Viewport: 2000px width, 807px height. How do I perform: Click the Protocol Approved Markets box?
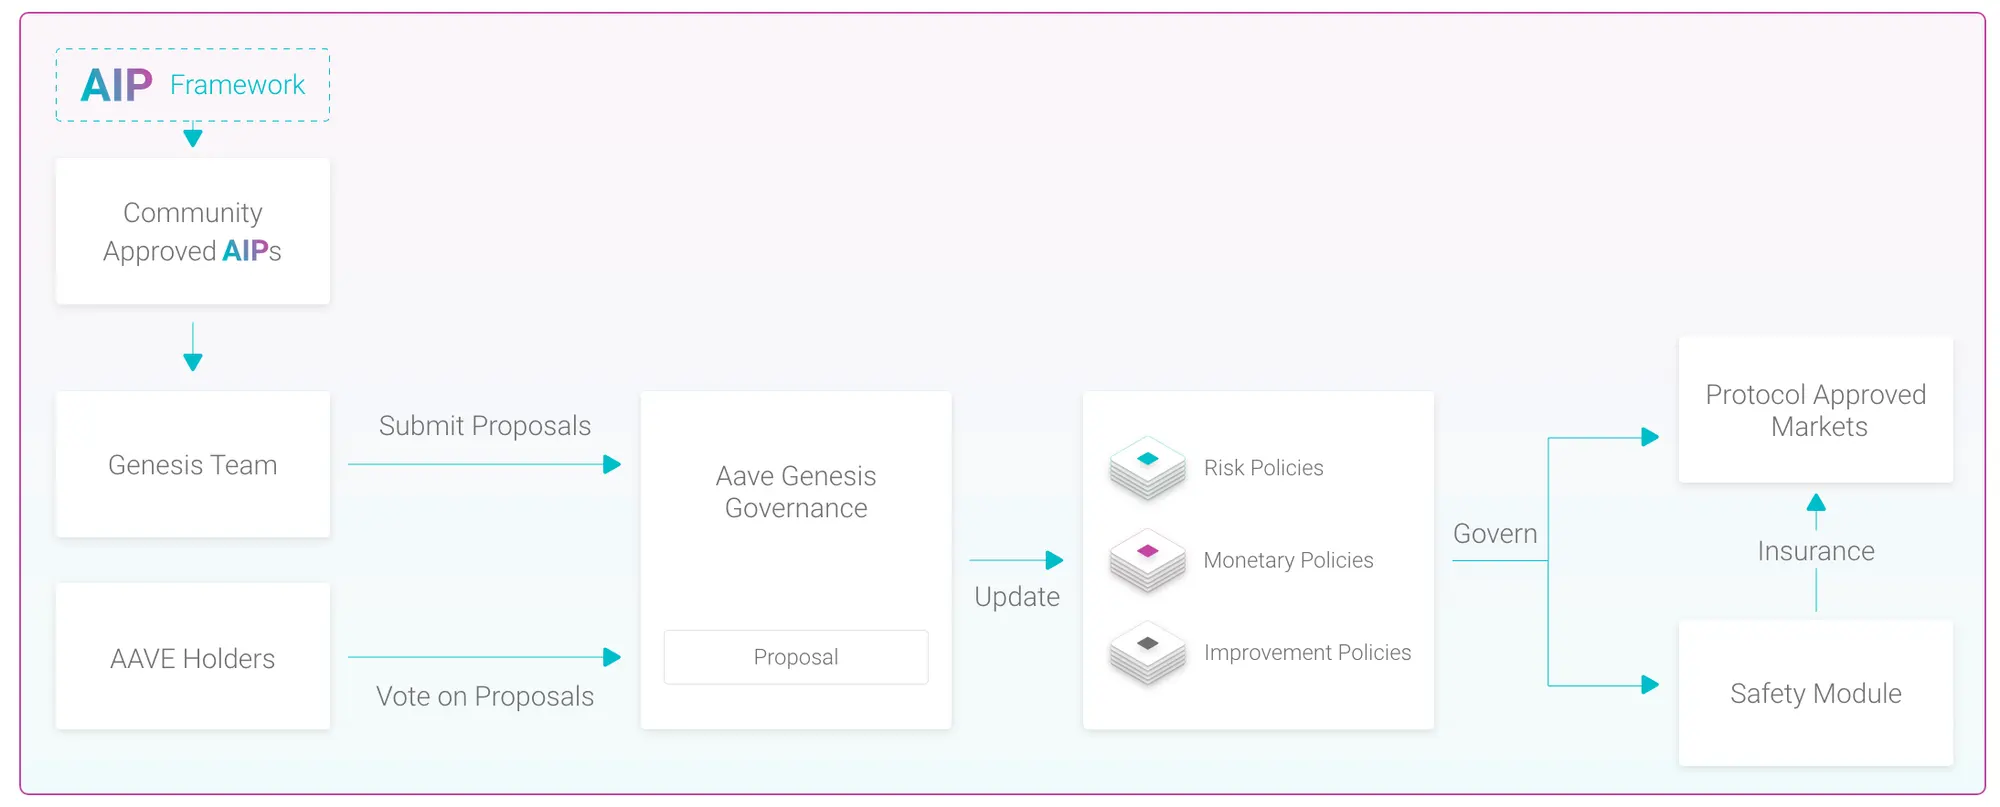[1816, 410]
